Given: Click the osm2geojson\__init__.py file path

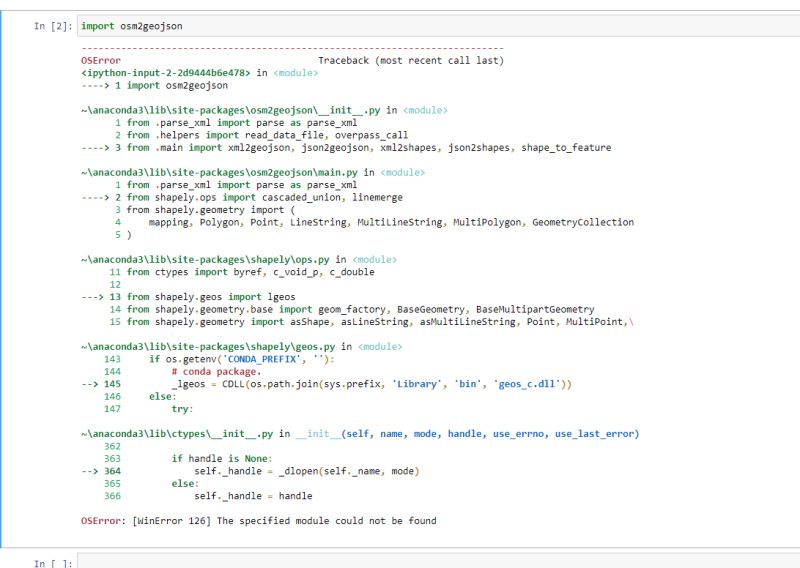Looking at the screenshot, I should click(x=231, y=110).
